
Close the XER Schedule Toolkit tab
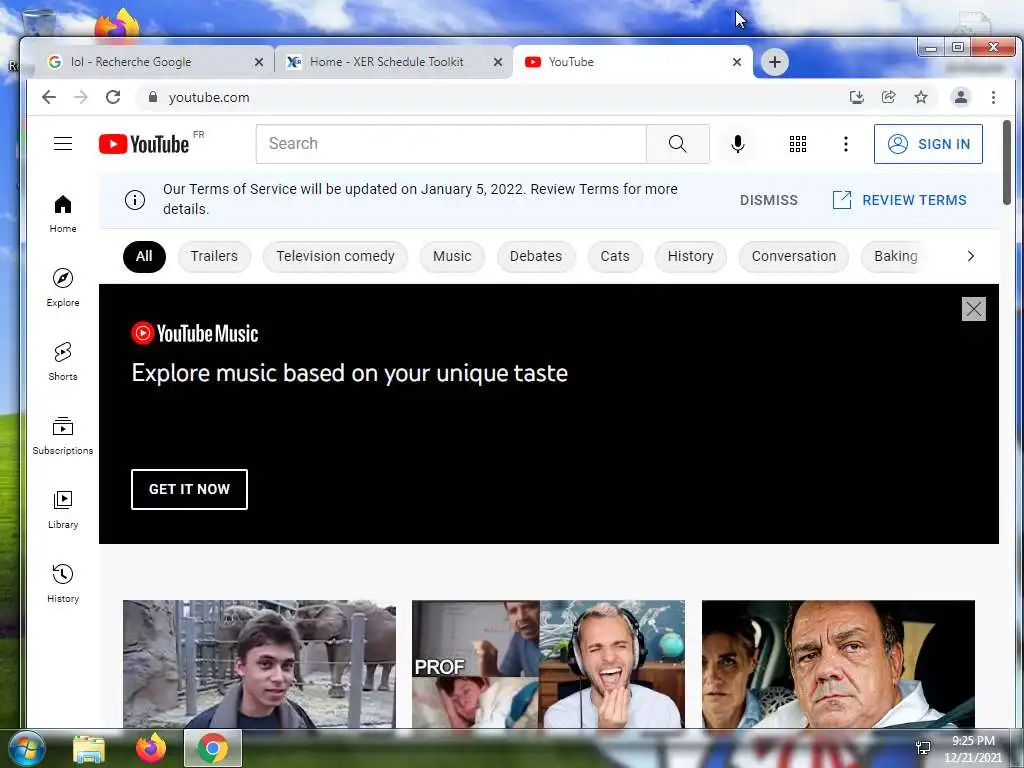tap(498, 62)
